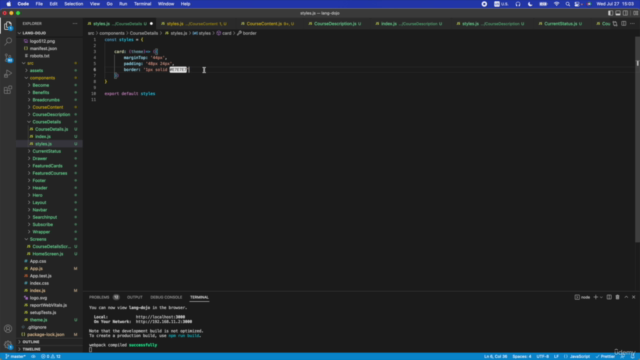
Task: Click the open changes icon in editor toolbar
Action: 615,24
